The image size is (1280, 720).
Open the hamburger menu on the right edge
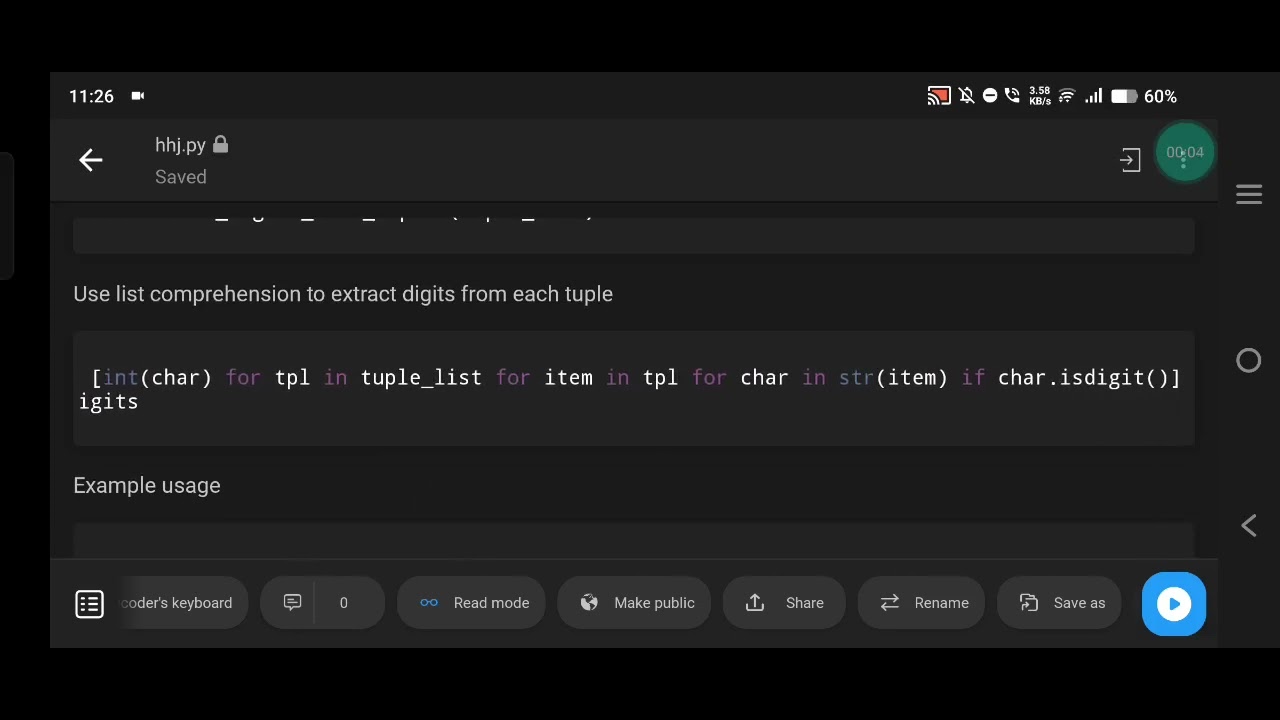(1249, 194)
